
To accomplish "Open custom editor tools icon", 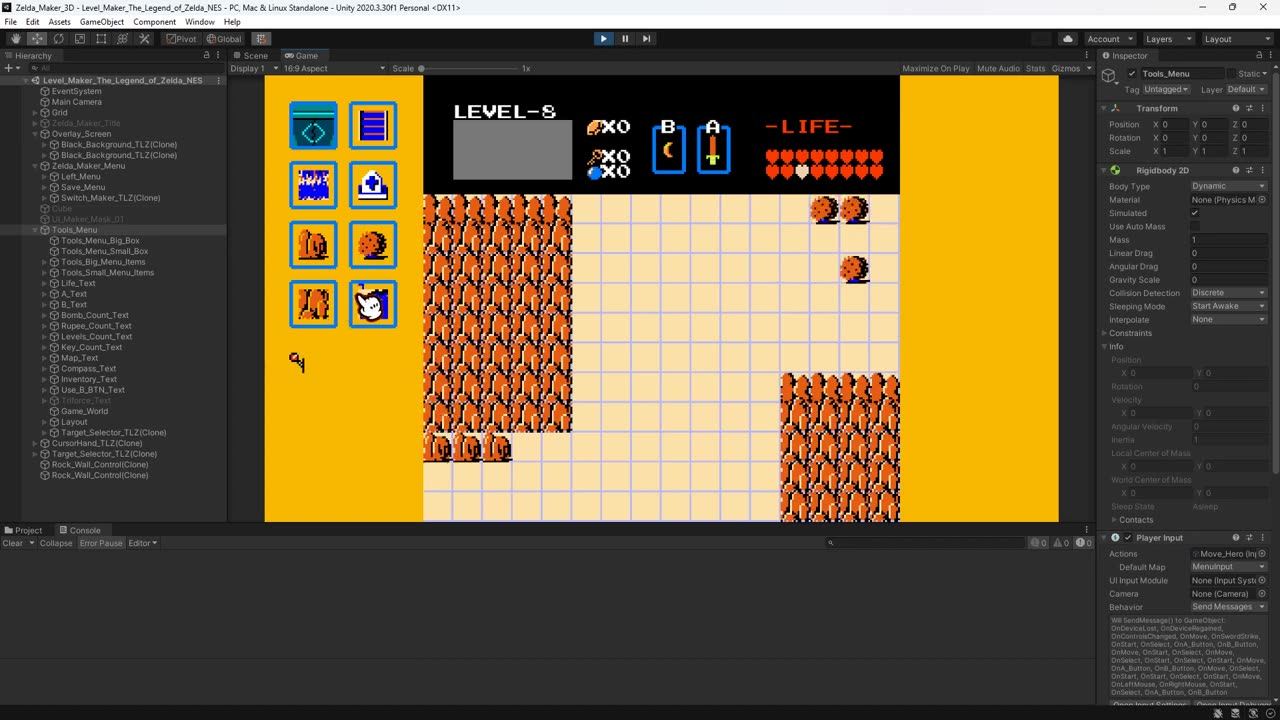I will tap(145, 39).
